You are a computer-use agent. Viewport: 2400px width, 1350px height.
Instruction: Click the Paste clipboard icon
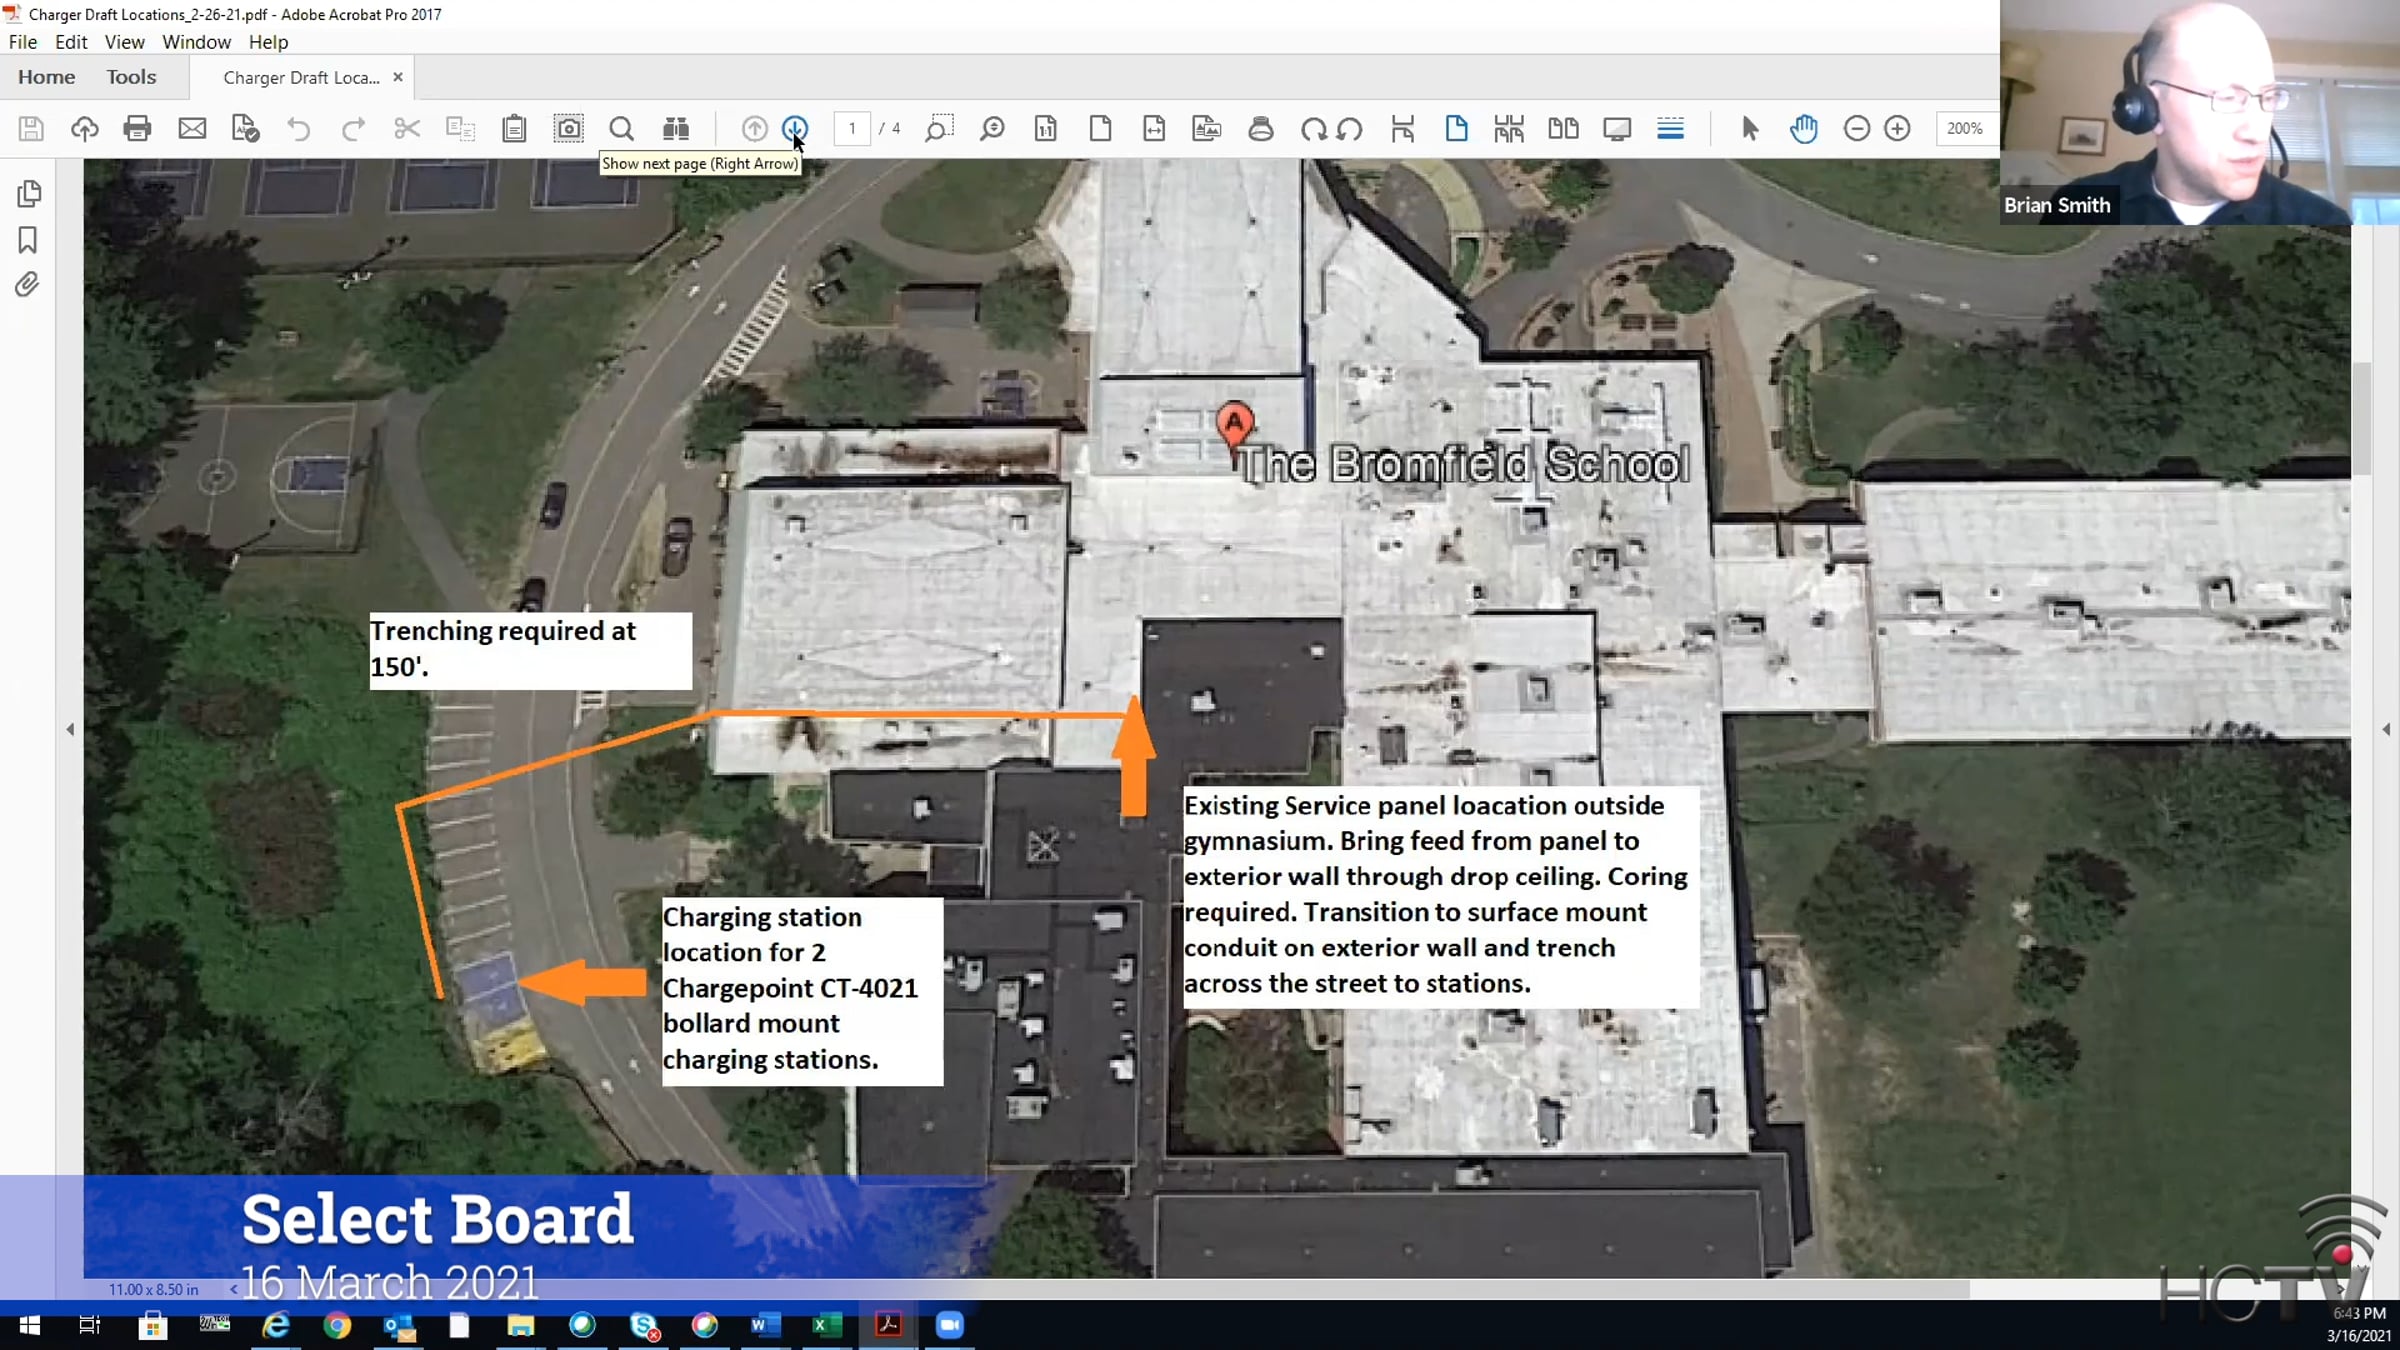514,128
